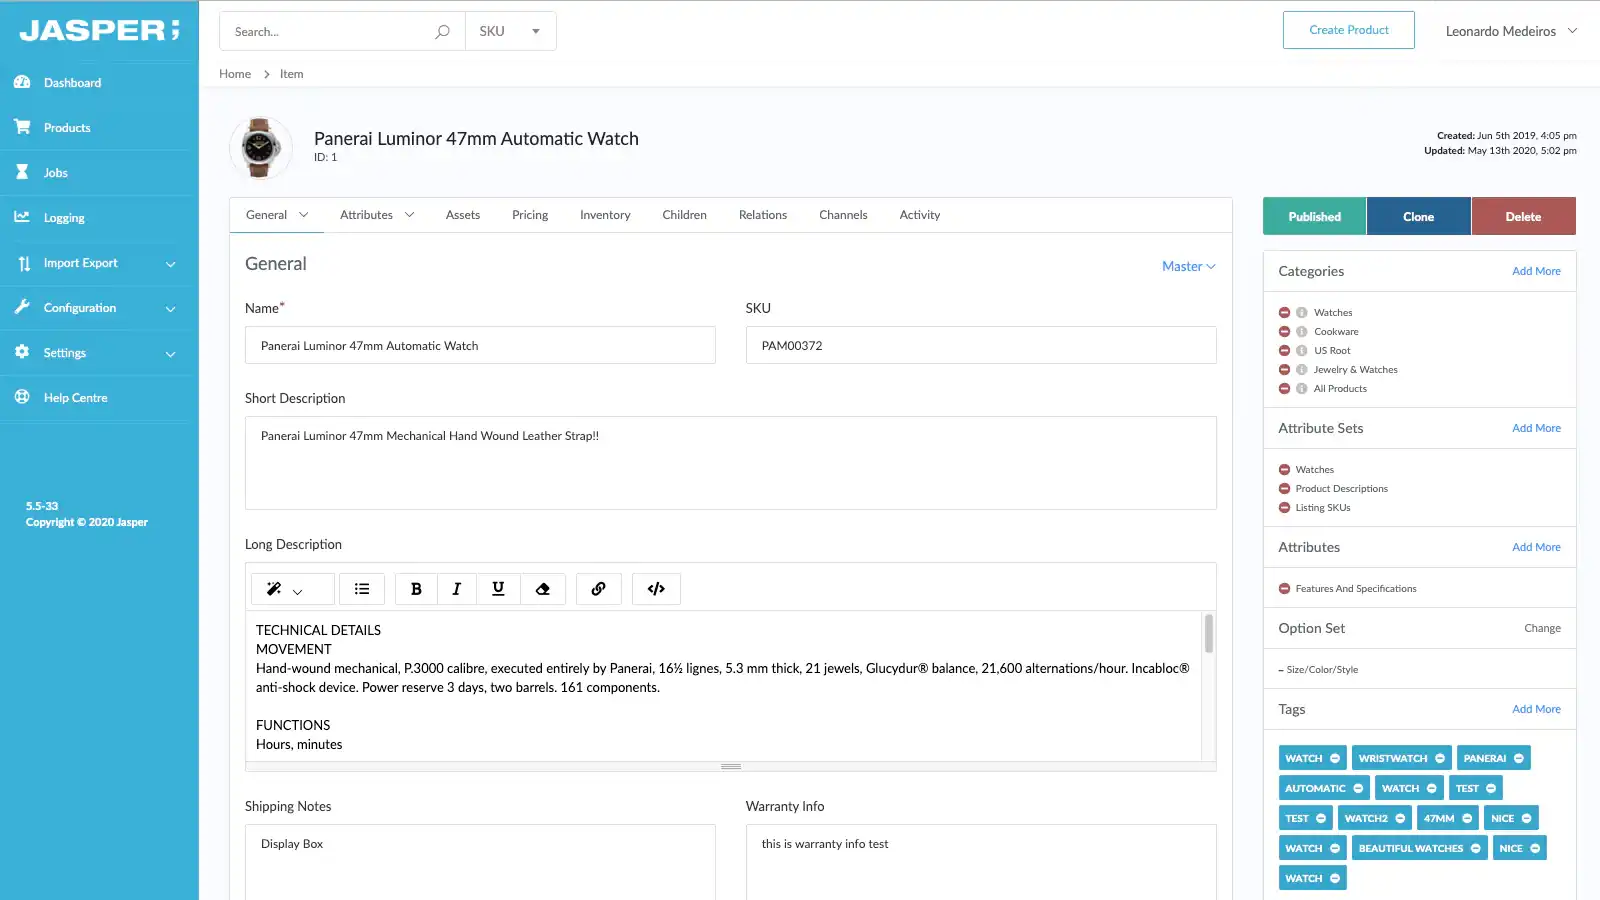Switch to the Pricing tab
This screenshot has width=1600, height=900.
click(530, 215)
